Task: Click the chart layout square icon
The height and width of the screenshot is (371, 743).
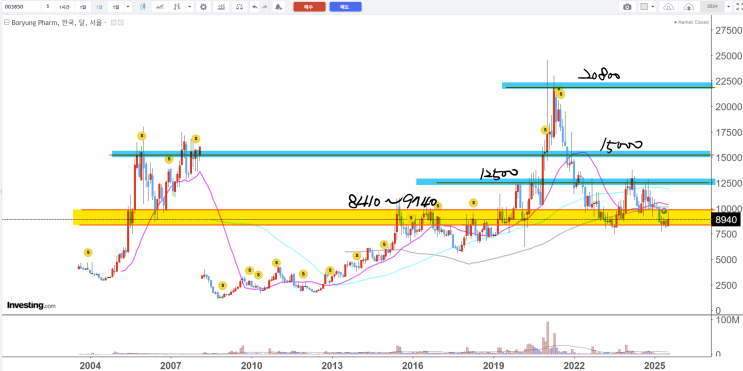Action: point(643,7)
